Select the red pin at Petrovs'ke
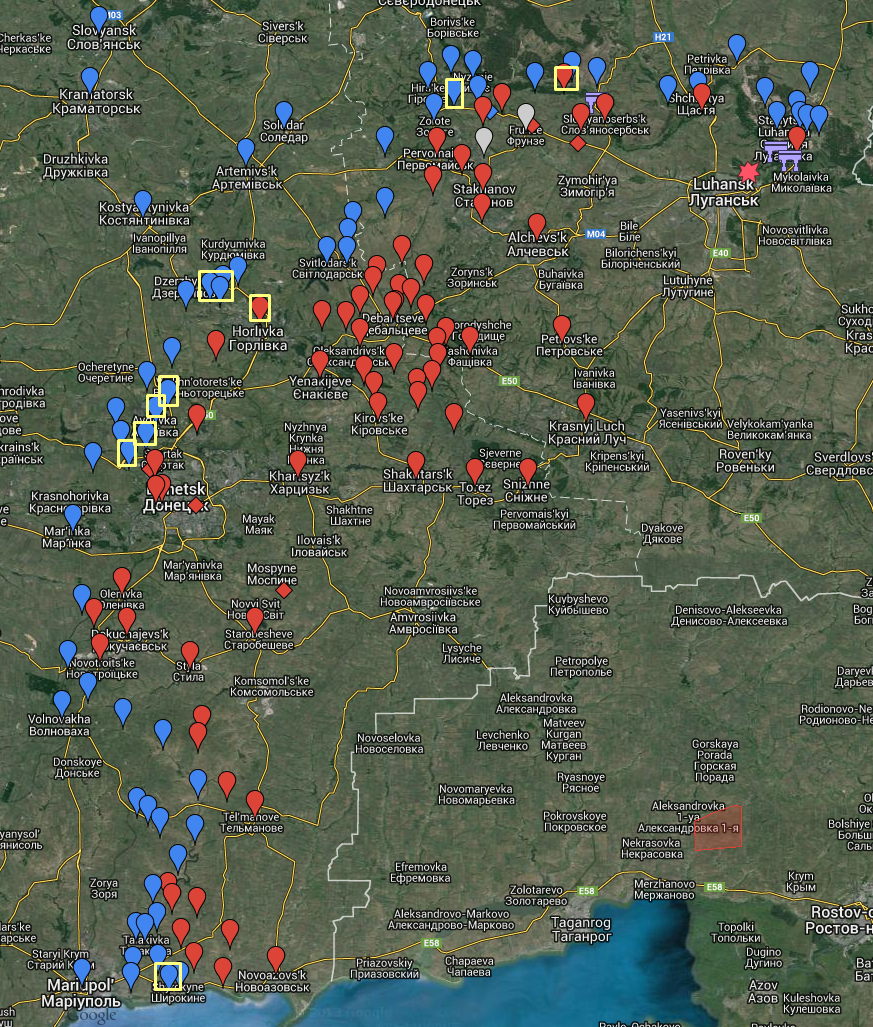Image resolution: width=873 pixels, height=1027 pixels. click(562, 327)
